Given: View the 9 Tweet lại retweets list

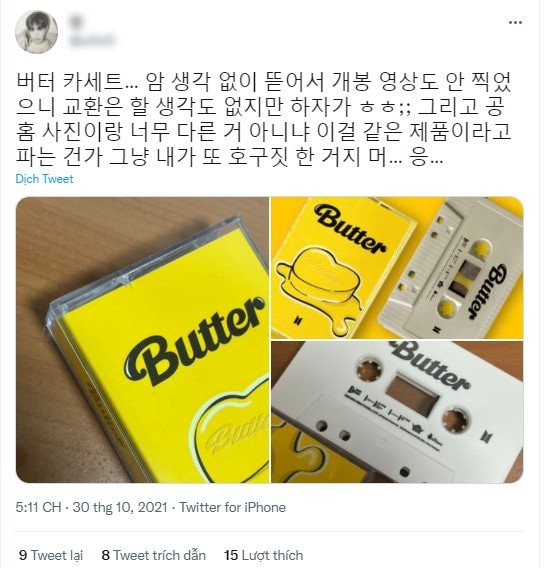Looking at the screenshot, I should tap(51, 555).
